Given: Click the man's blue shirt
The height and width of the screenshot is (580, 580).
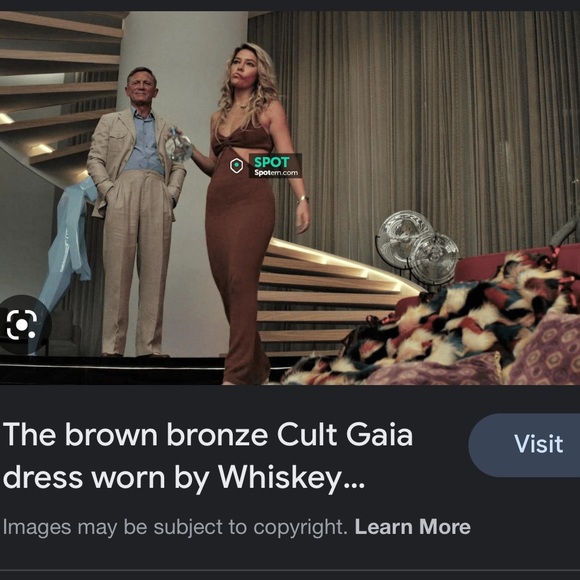Looking at the screenshot, I should point(144,142).
